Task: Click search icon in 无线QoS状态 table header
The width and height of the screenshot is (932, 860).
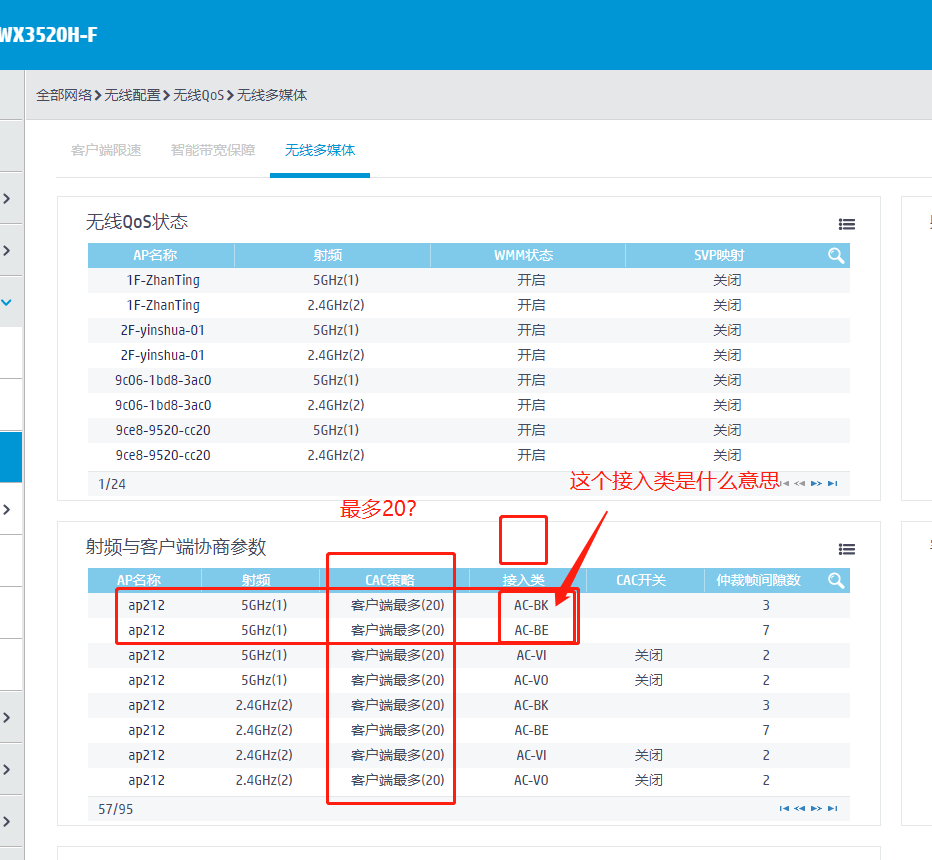Action: pyautogui.click(x=836, y=256)
